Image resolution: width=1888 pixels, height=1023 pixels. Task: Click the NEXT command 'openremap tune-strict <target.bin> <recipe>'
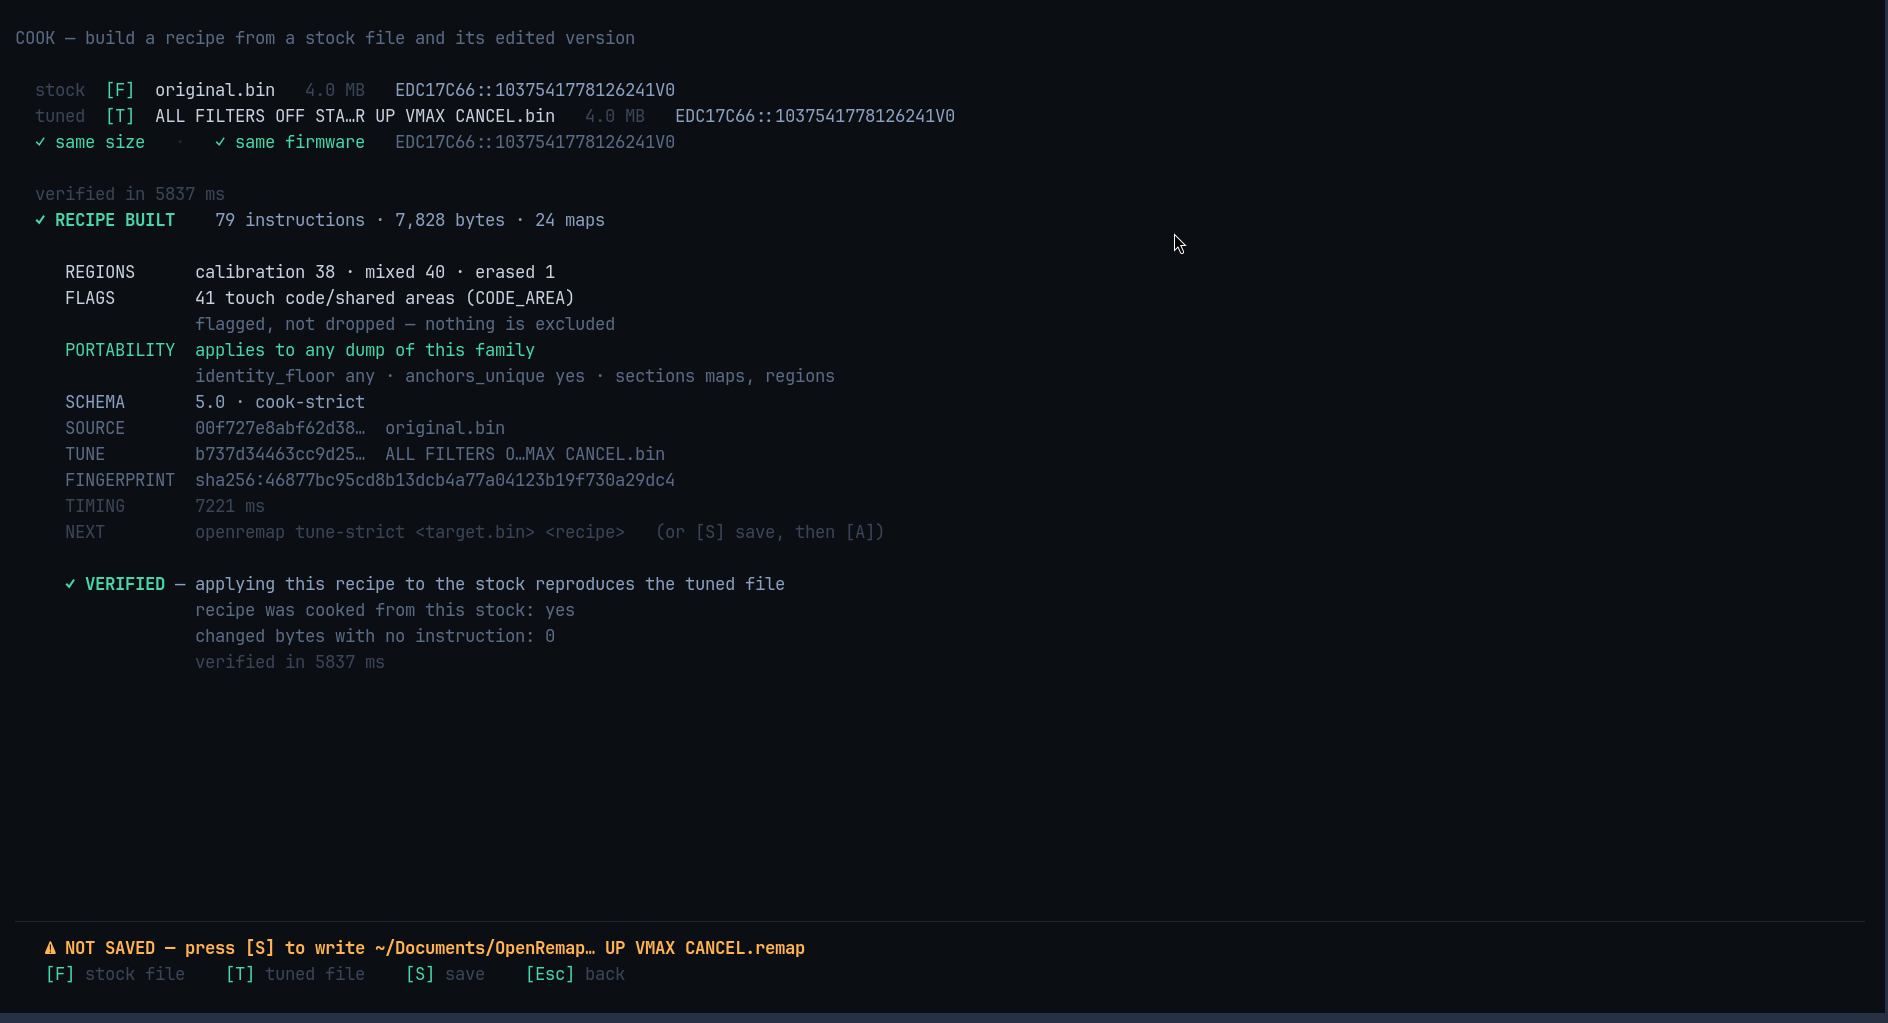pos(410,532)
